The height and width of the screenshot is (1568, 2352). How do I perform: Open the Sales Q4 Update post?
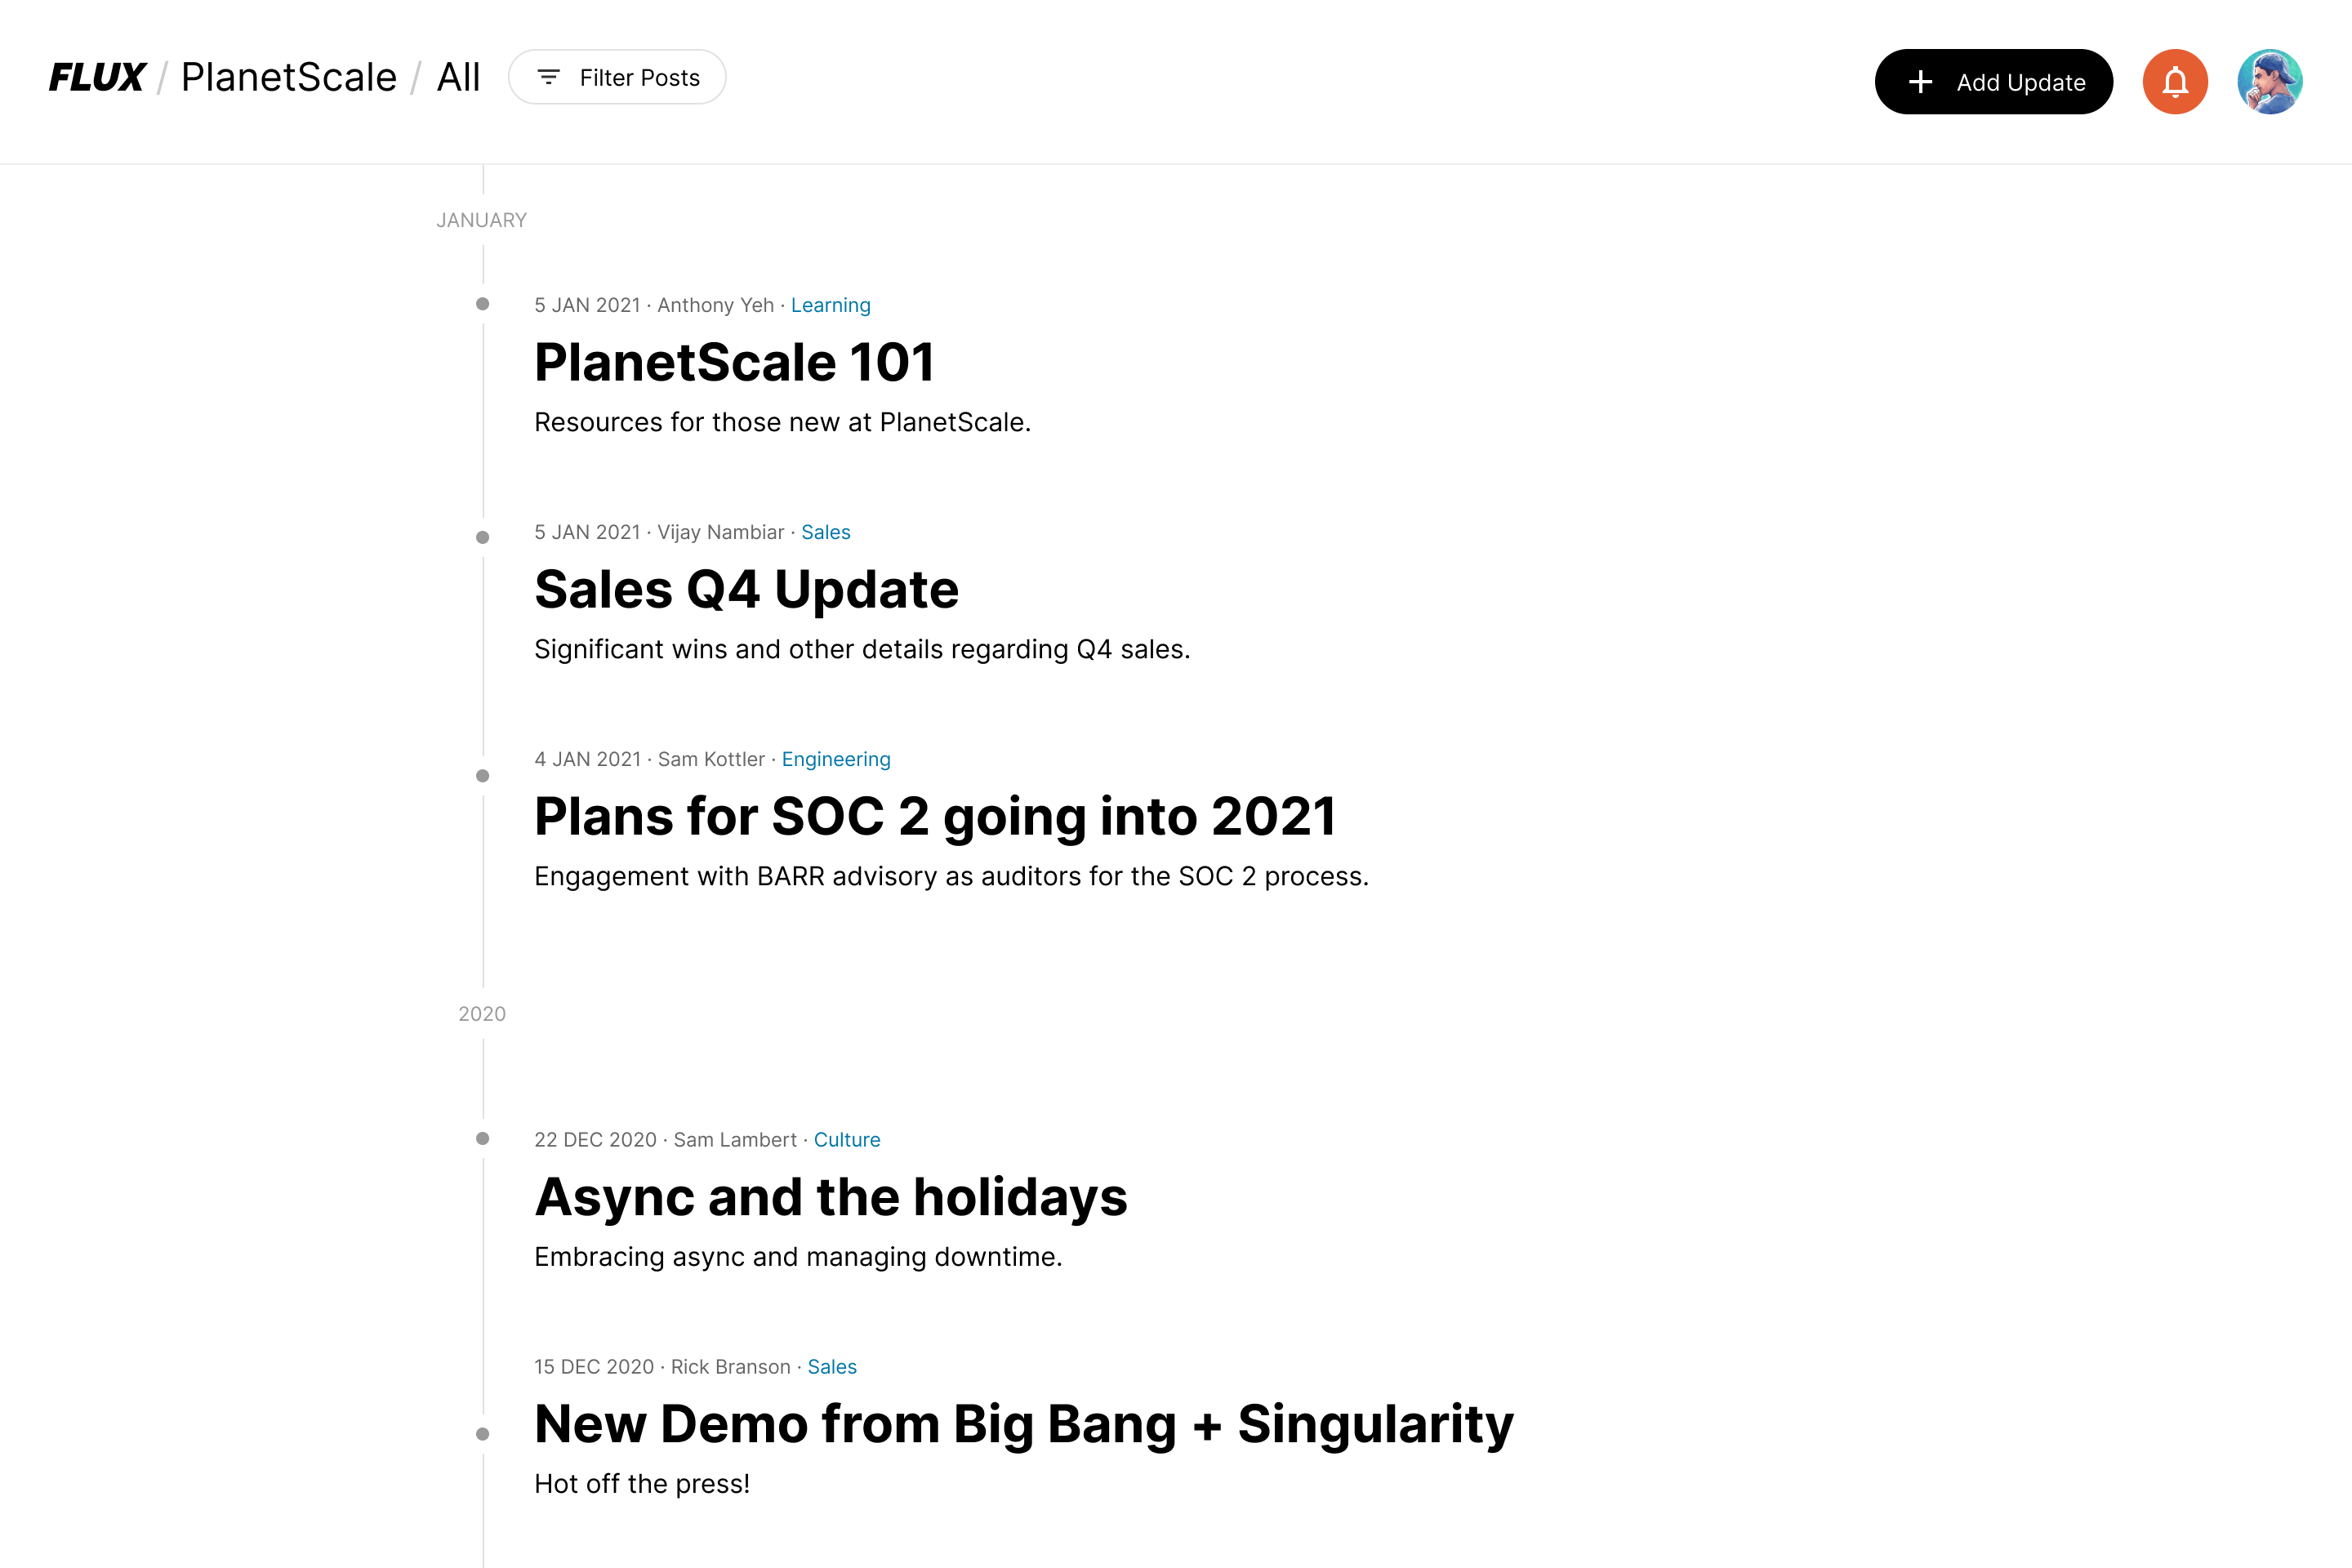point(746,589)
